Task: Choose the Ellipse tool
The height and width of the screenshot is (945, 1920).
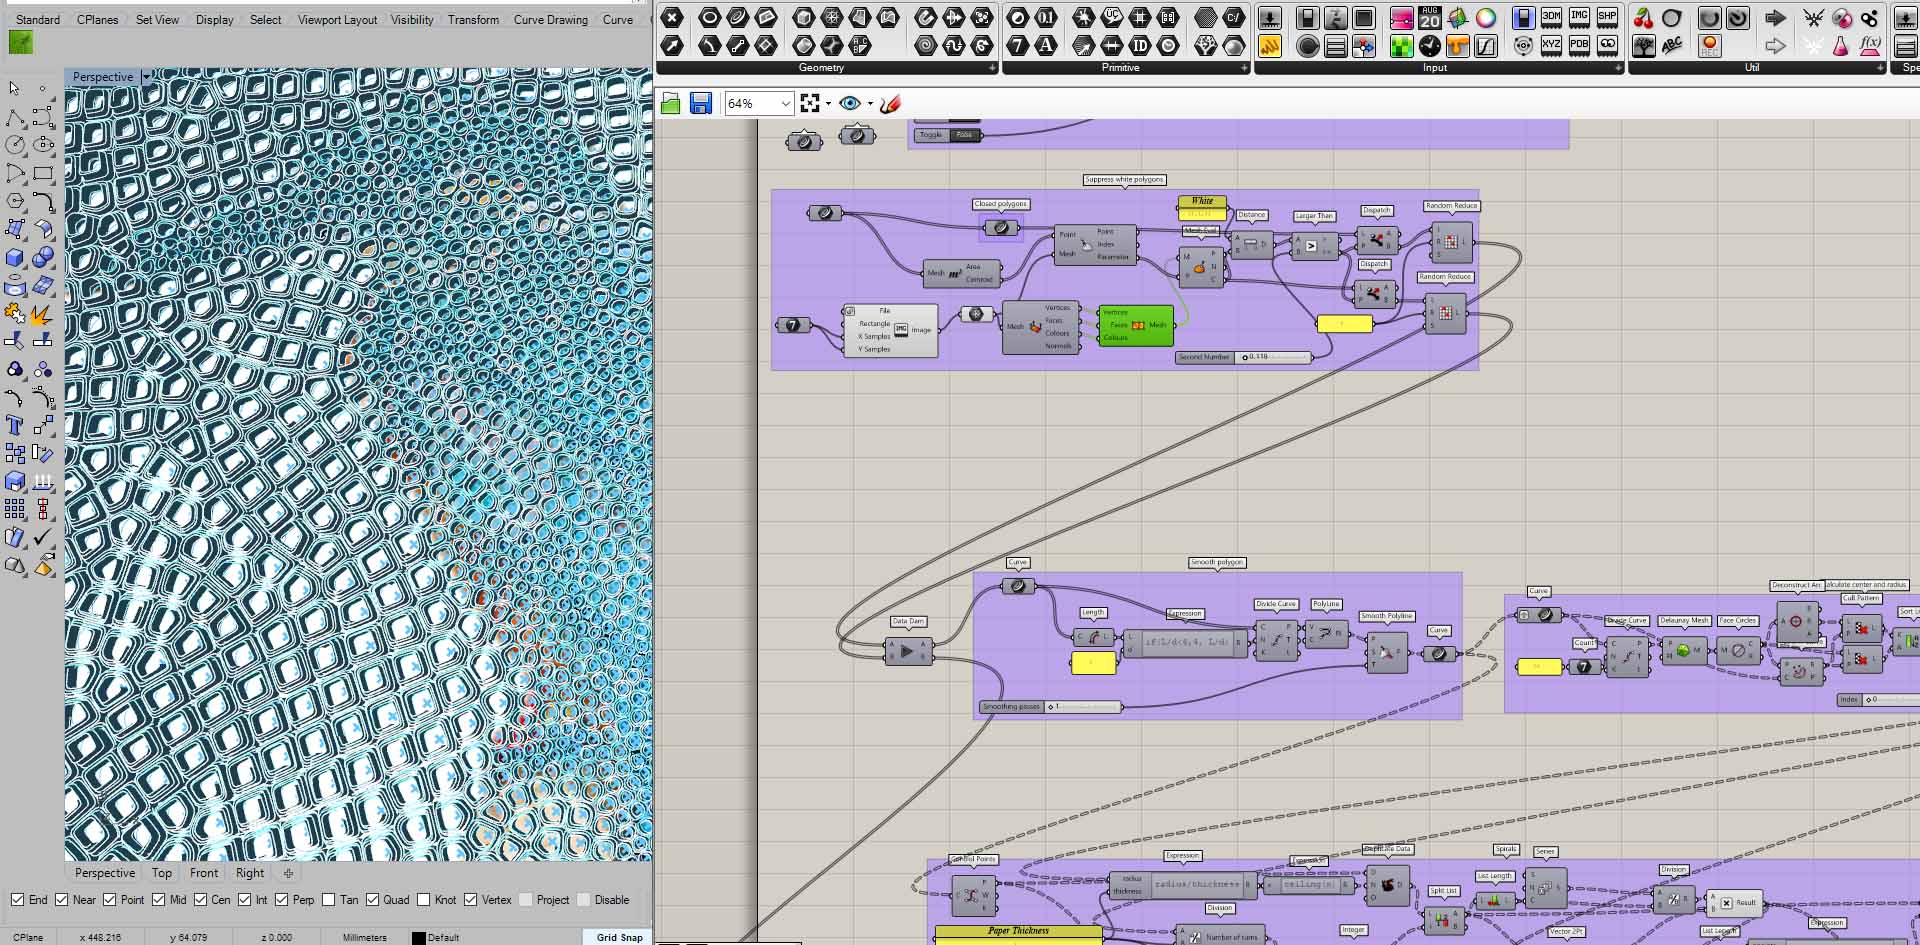Action: tap(43, 145)
